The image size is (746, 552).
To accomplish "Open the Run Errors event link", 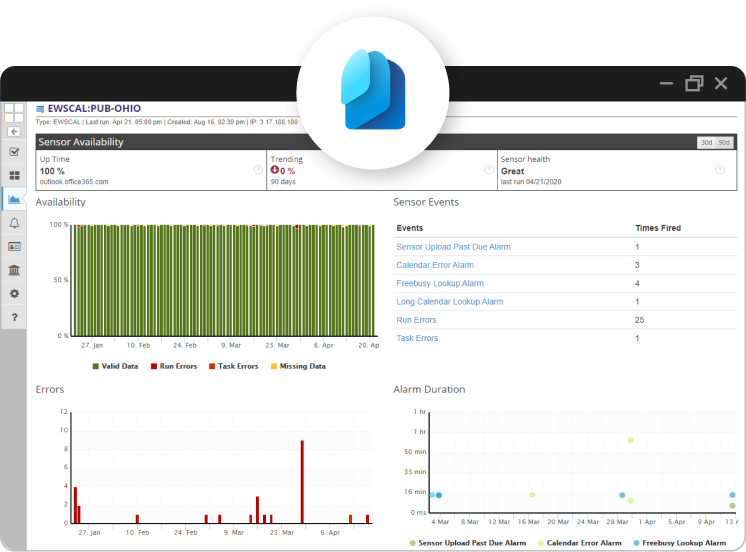I will (416, 320).
